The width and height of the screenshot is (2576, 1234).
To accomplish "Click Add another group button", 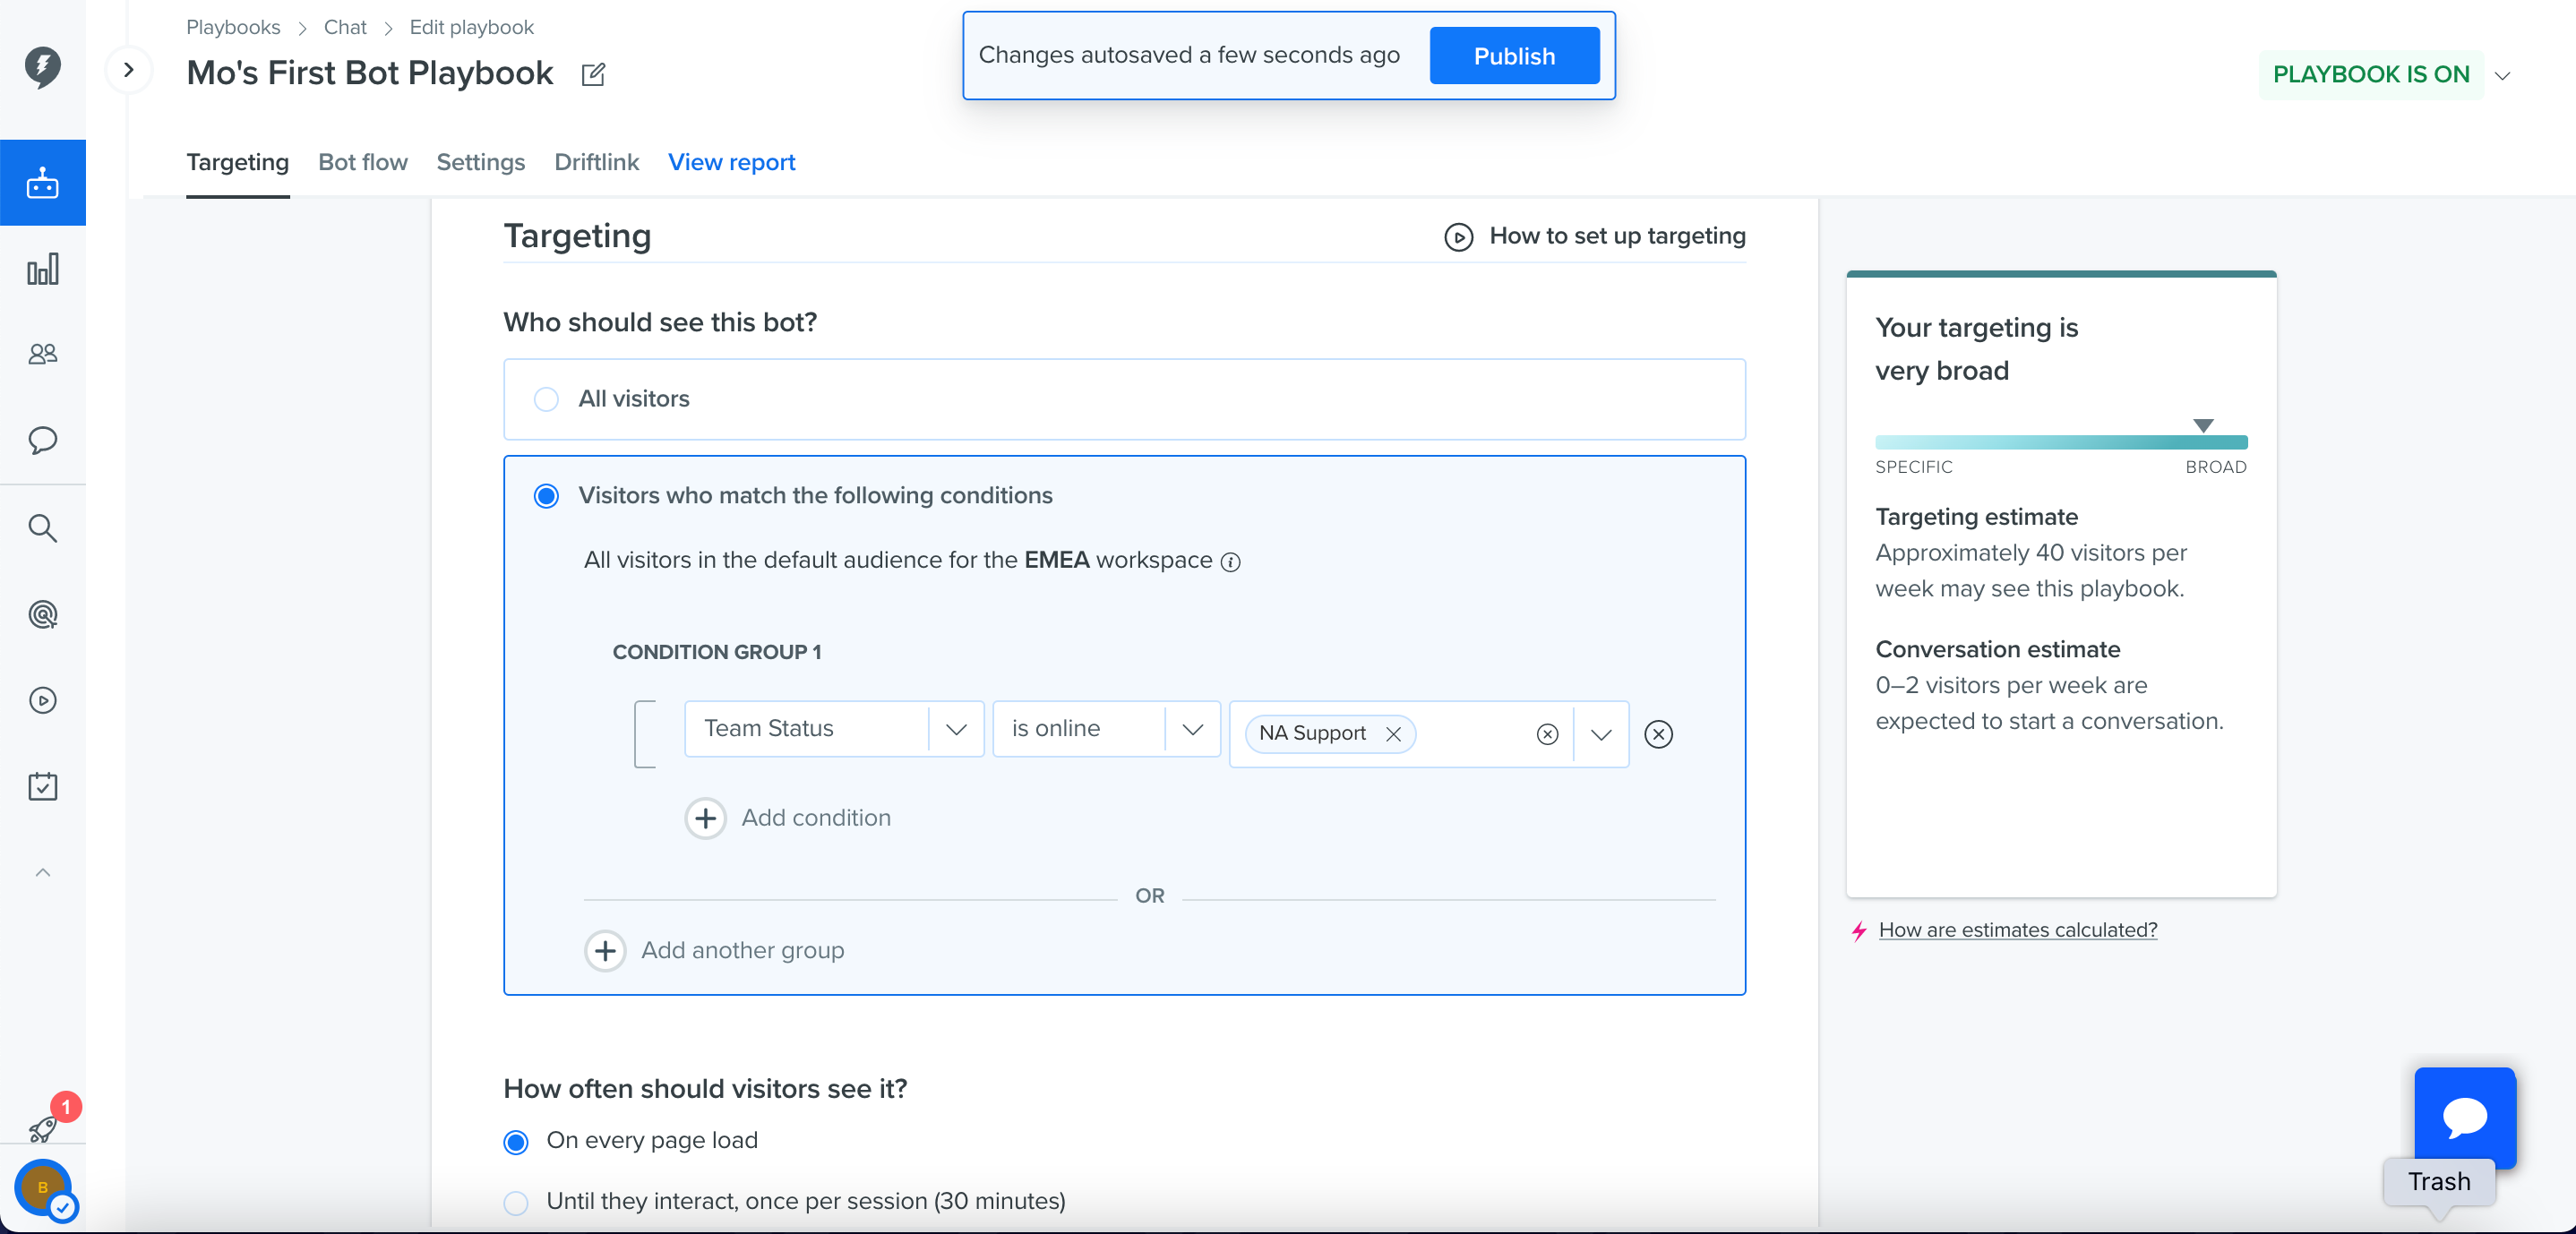I will (x=714, y=950).
